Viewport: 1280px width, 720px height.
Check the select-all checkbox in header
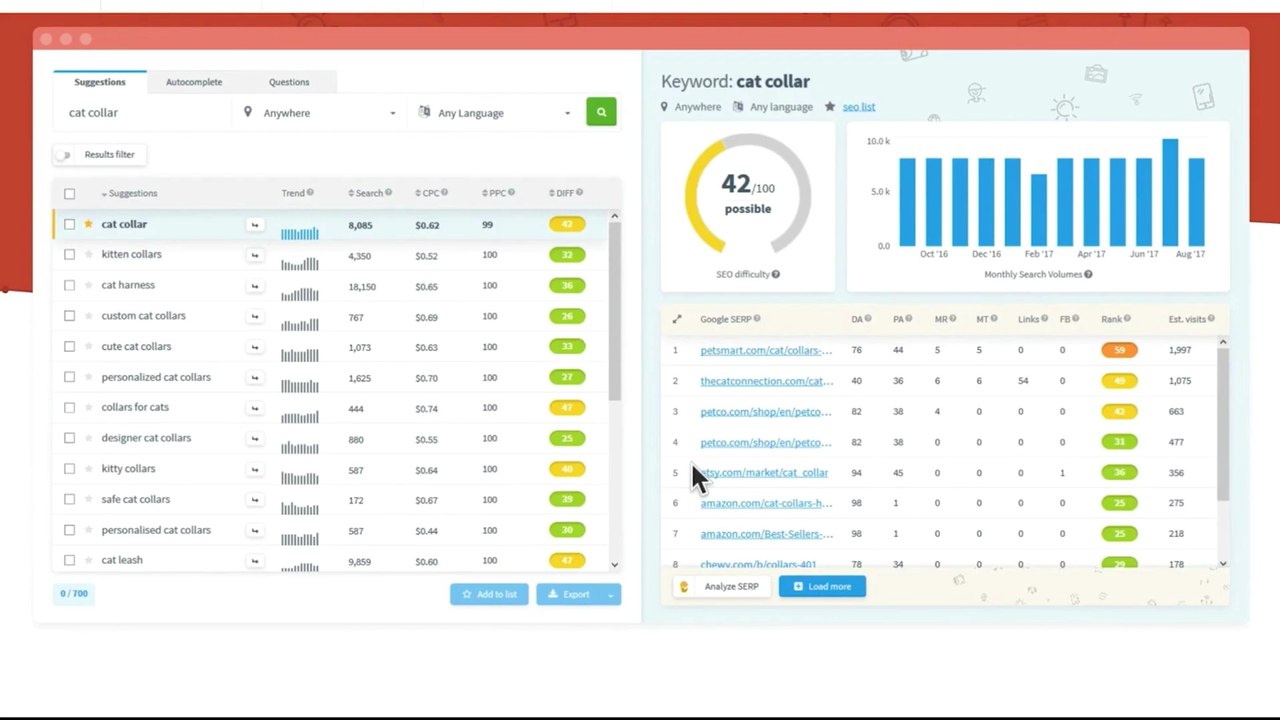[69, 194]
